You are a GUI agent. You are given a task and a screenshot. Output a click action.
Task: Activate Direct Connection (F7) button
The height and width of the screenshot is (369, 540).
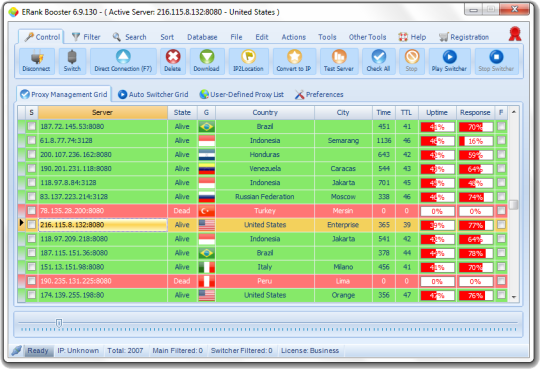pyautogui.click(x=123, y=61)
